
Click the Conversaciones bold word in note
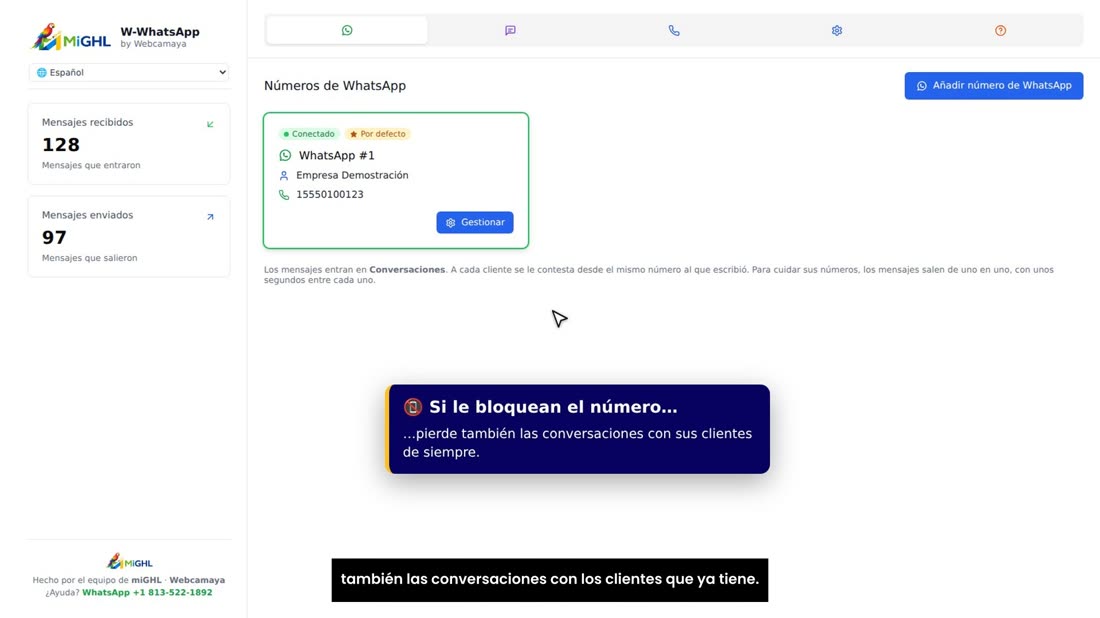[407, 269]
